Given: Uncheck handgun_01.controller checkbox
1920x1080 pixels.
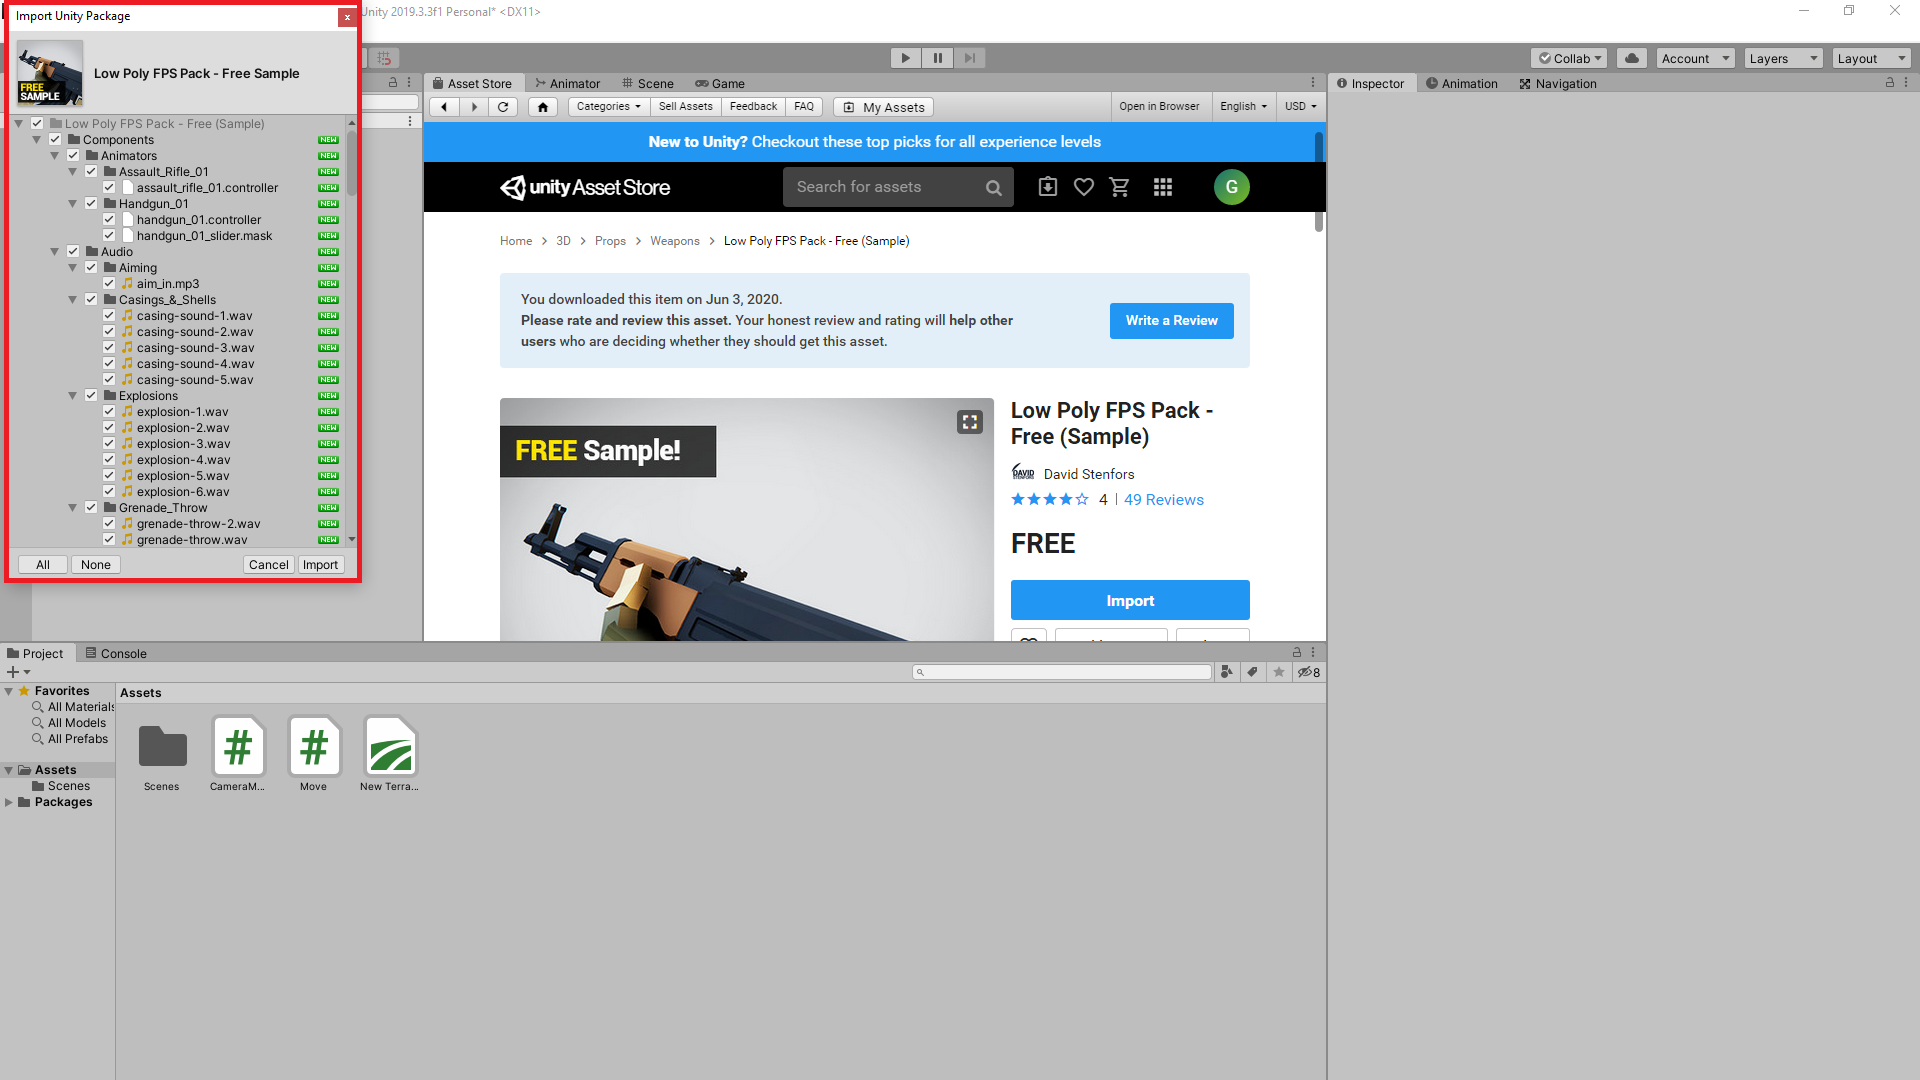Looking at the screenshot, I should [x=109, y=220].
